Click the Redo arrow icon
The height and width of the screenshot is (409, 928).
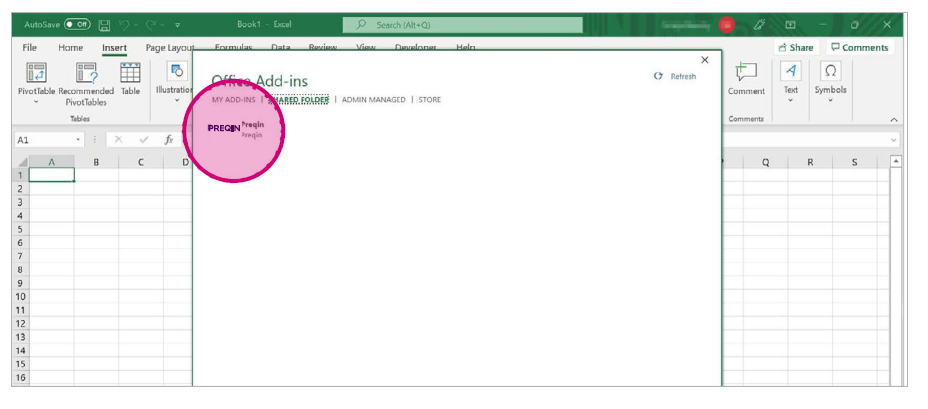coord(151,25)
